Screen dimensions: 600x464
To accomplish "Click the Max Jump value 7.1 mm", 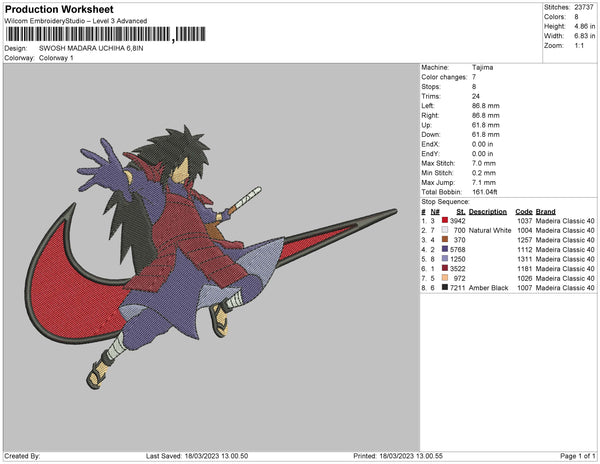I will (x=484, y=182).
